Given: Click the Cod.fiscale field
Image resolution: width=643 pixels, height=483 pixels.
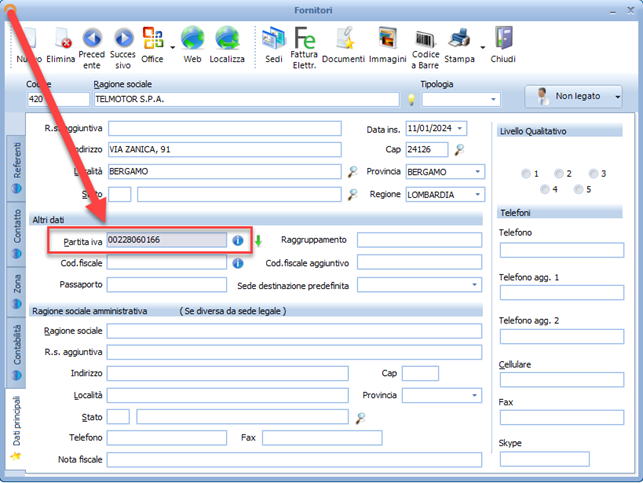Looking at the screenshot, I should (x=166, y=262).
